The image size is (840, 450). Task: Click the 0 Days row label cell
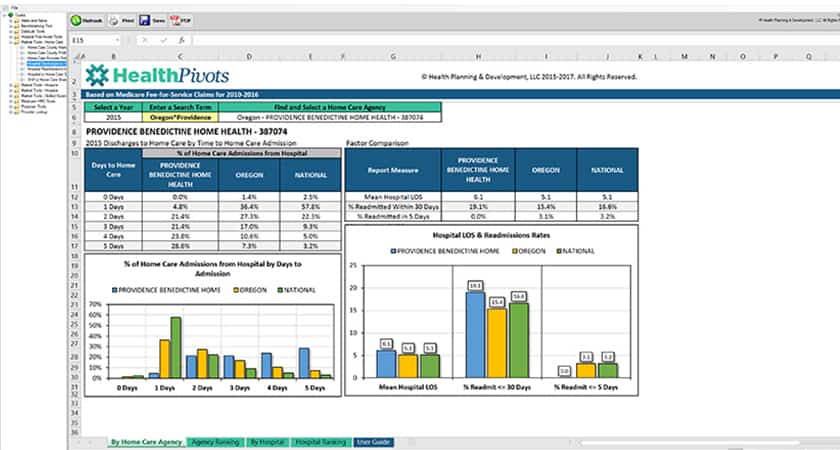[113, 197]
